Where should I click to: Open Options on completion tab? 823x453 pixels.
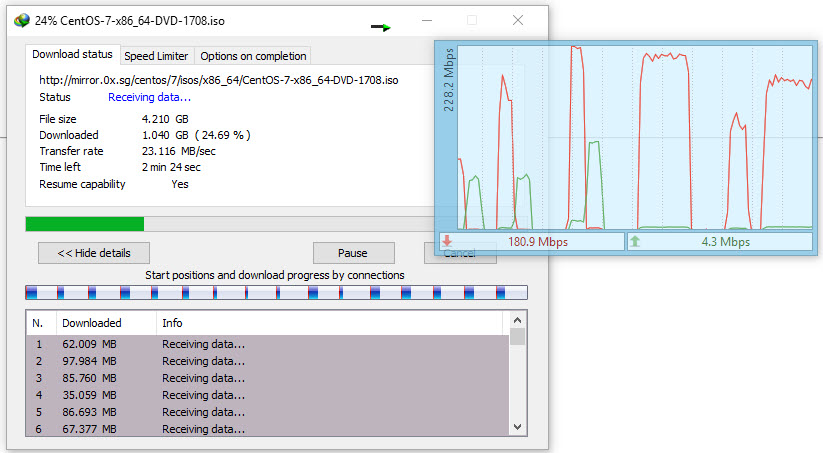click(x=253, y=56)
